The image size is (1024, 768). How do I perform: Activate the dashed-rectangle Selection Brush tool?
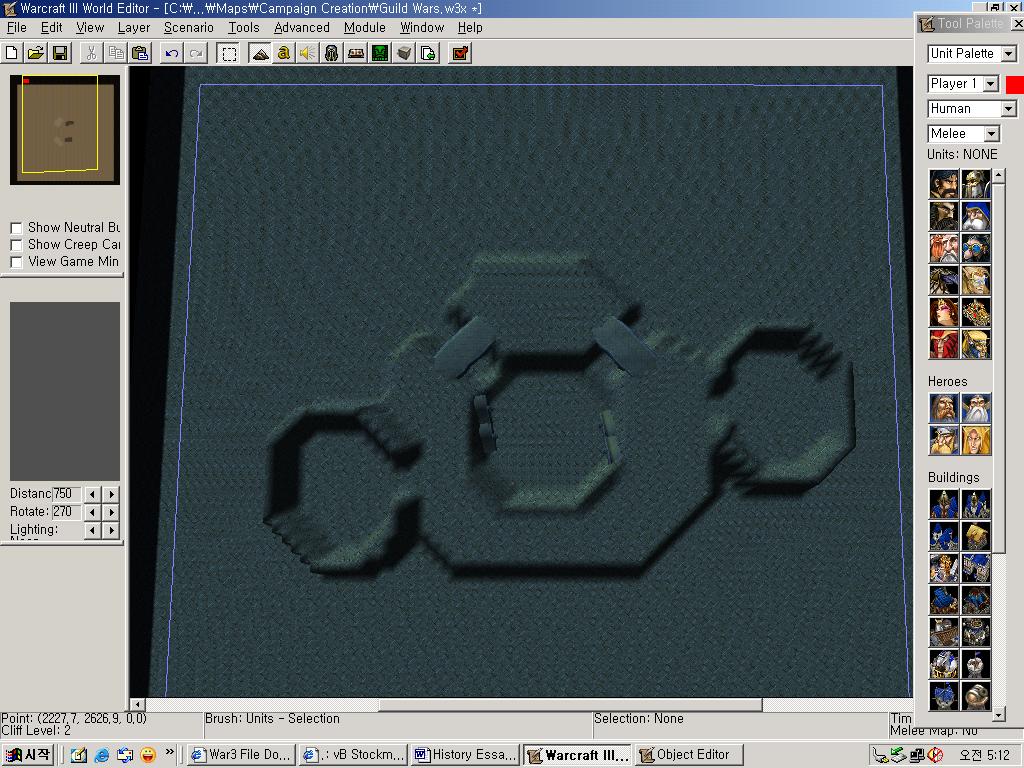pos(229,53)
